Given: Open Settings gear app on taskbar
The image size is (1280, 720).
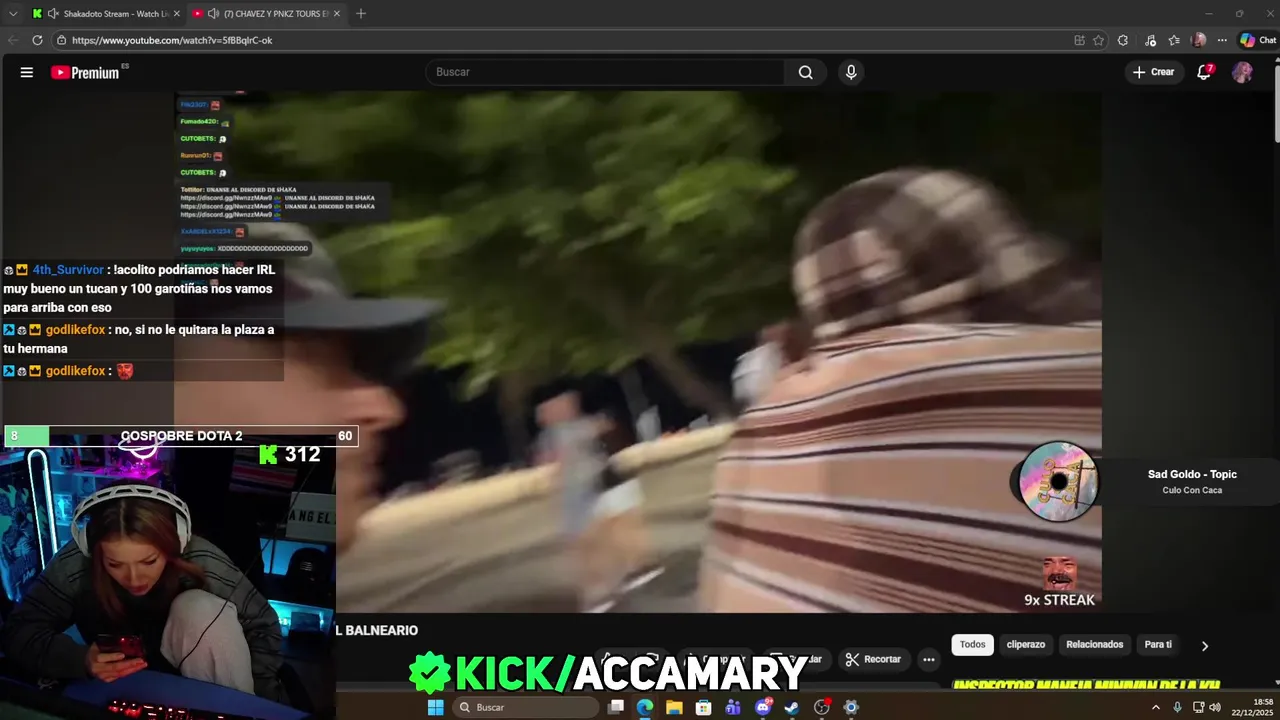Looking at the screenshot, I should (x=851, y=707).
